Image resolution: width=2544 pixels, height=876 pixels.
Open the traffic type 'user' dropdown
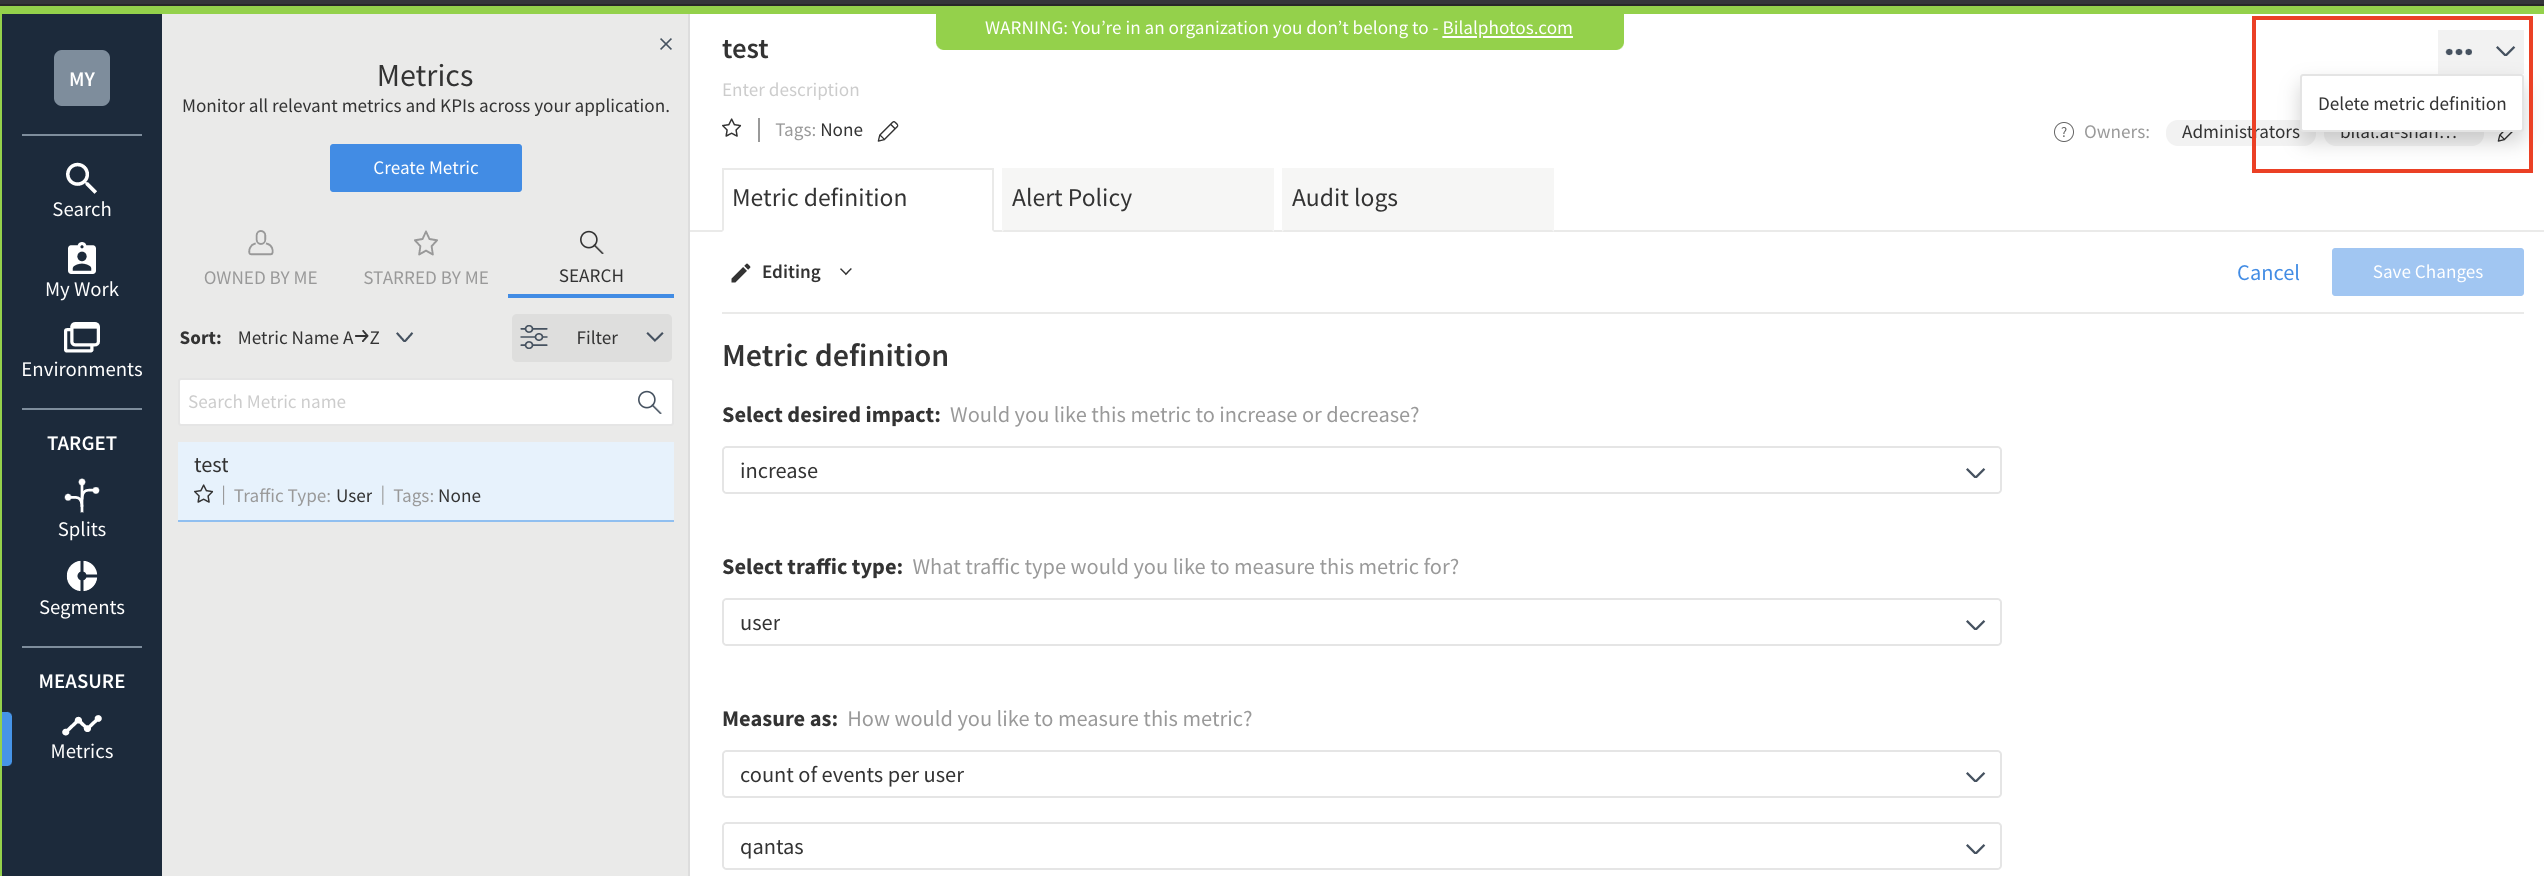coord(1361,623)
